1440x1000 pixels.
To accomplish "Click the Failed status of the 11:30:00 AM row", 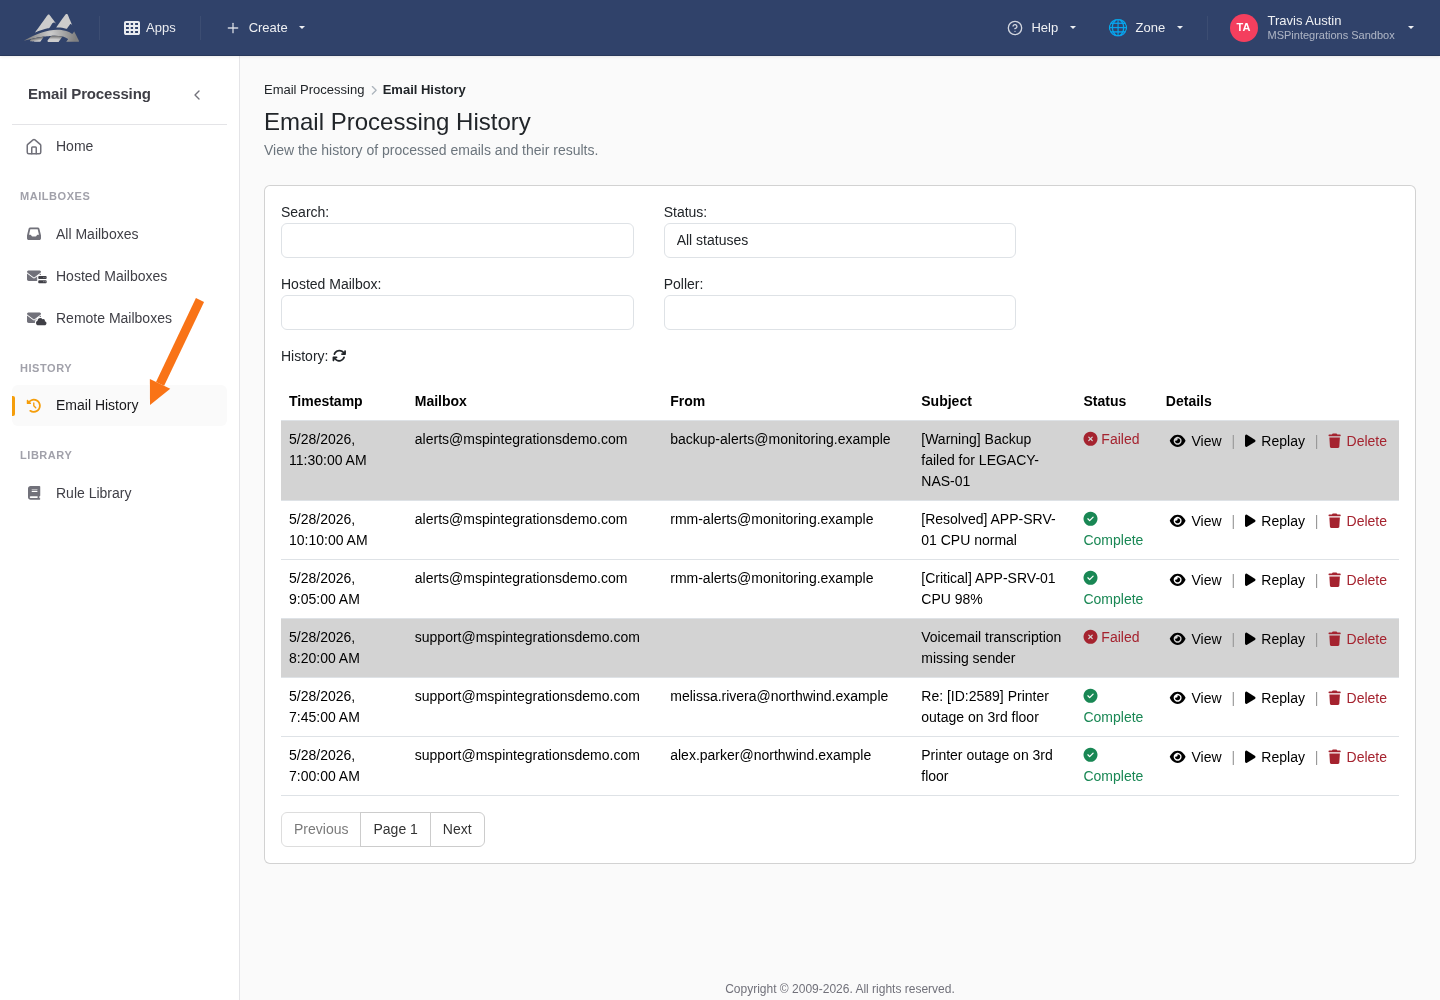I will click(x=1111, y=439).
